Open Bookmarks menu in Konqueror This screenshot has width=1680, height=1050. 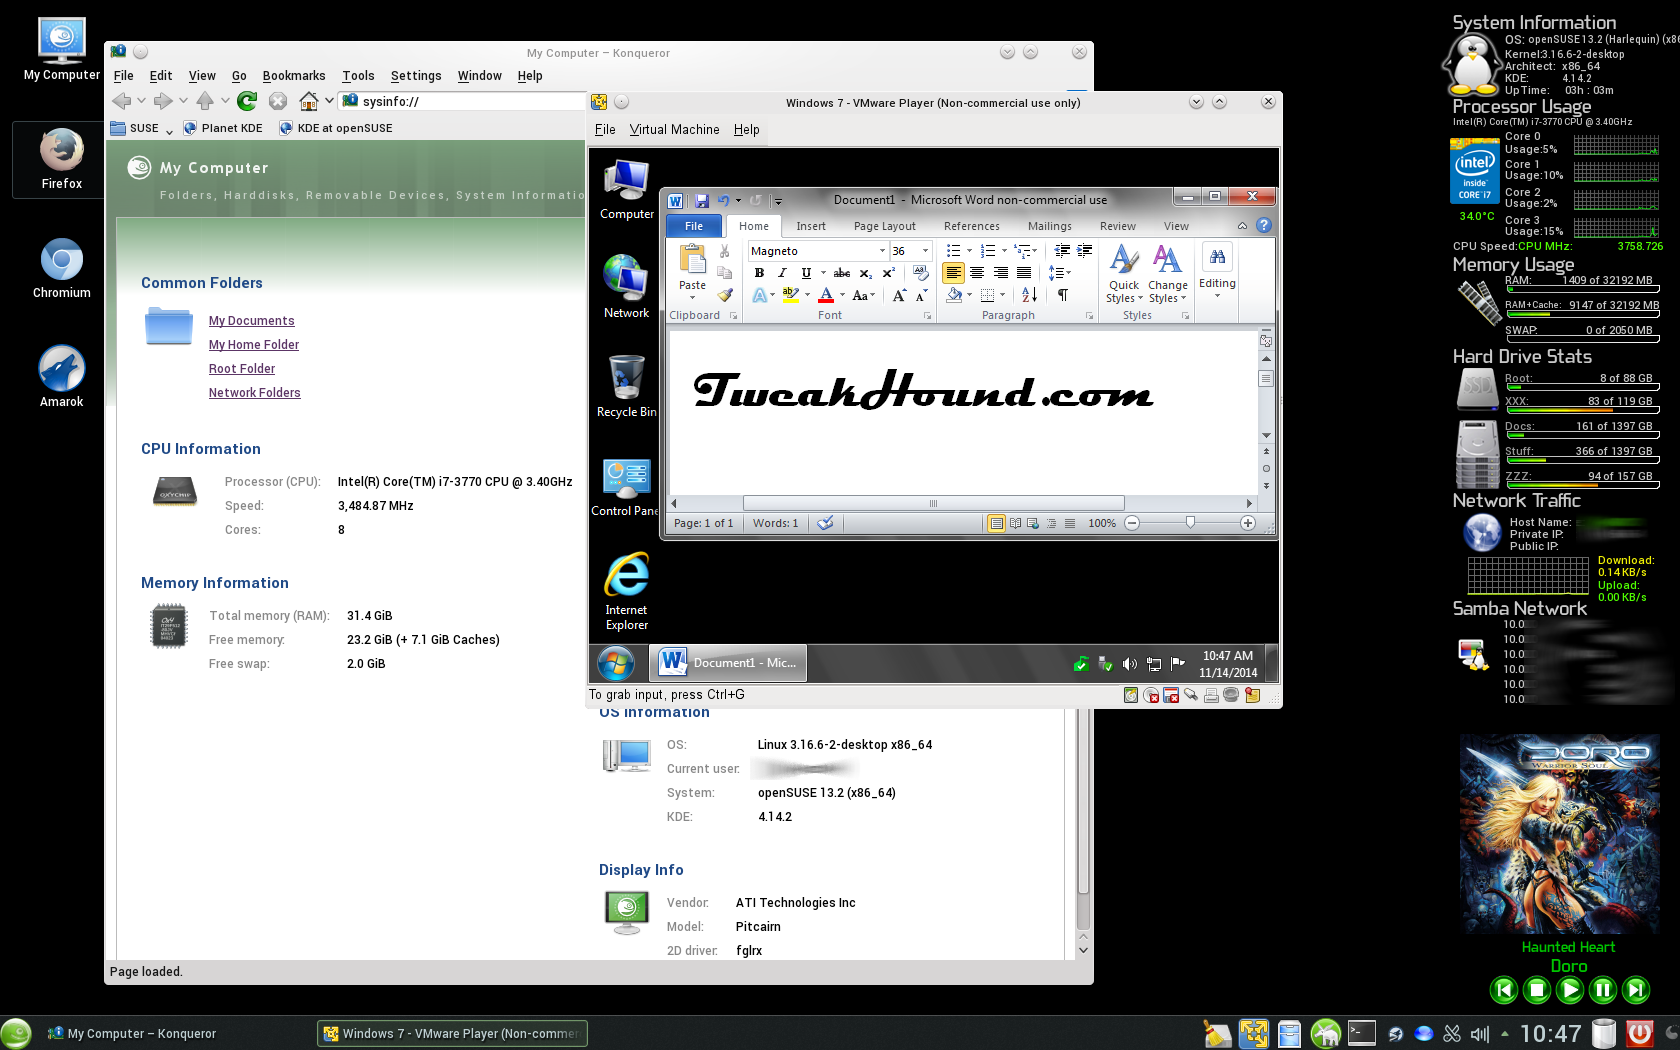[x=294, y=76]
